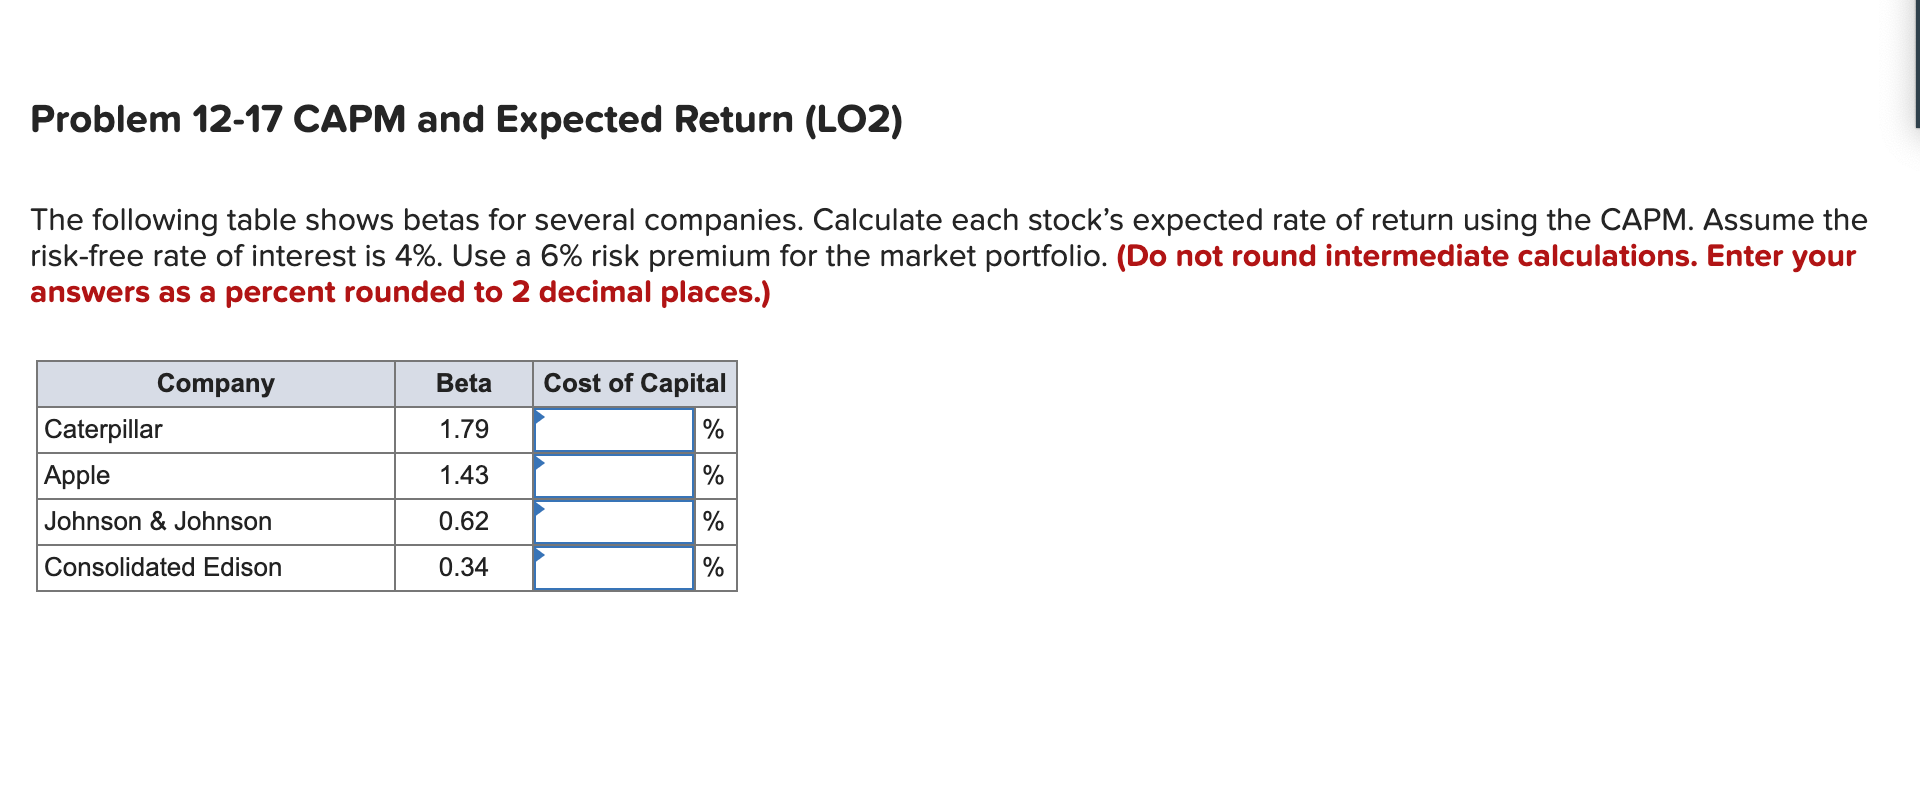Select the Beta column header
Image resolution: width=1920 pixels, height=806 pixels.
[x=463, y=383]
